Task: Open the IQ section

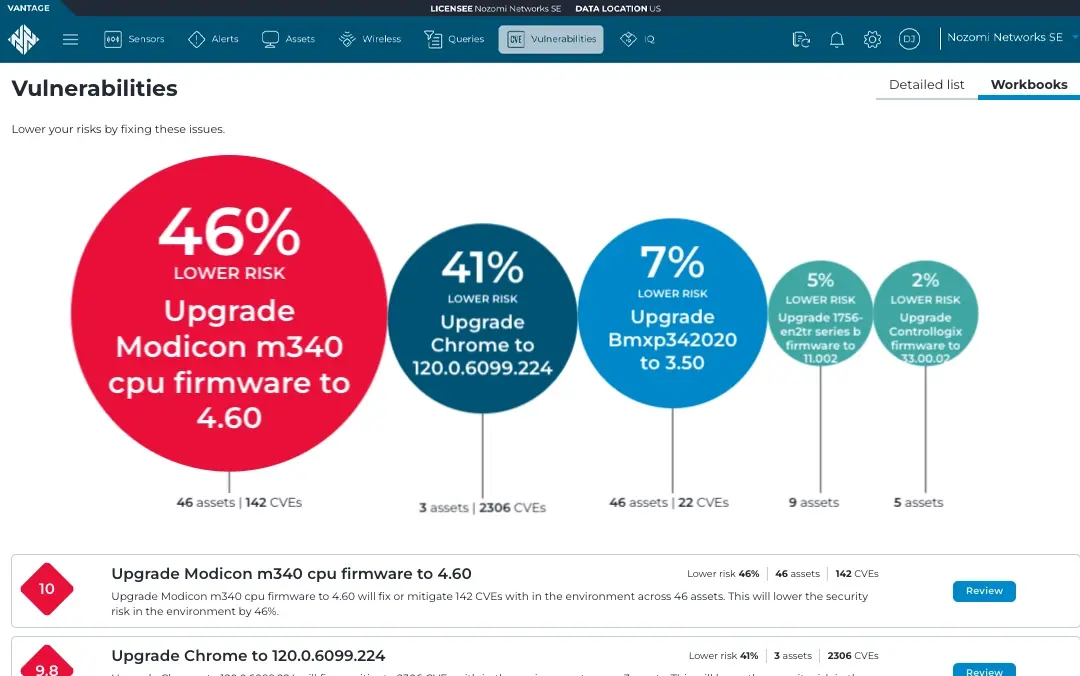Action: coord(637,39)
